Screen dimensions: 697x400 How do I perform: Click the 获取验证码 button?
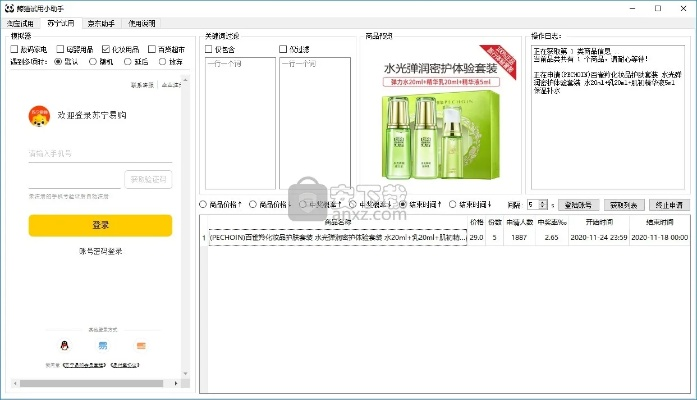[x=148, y=180]
